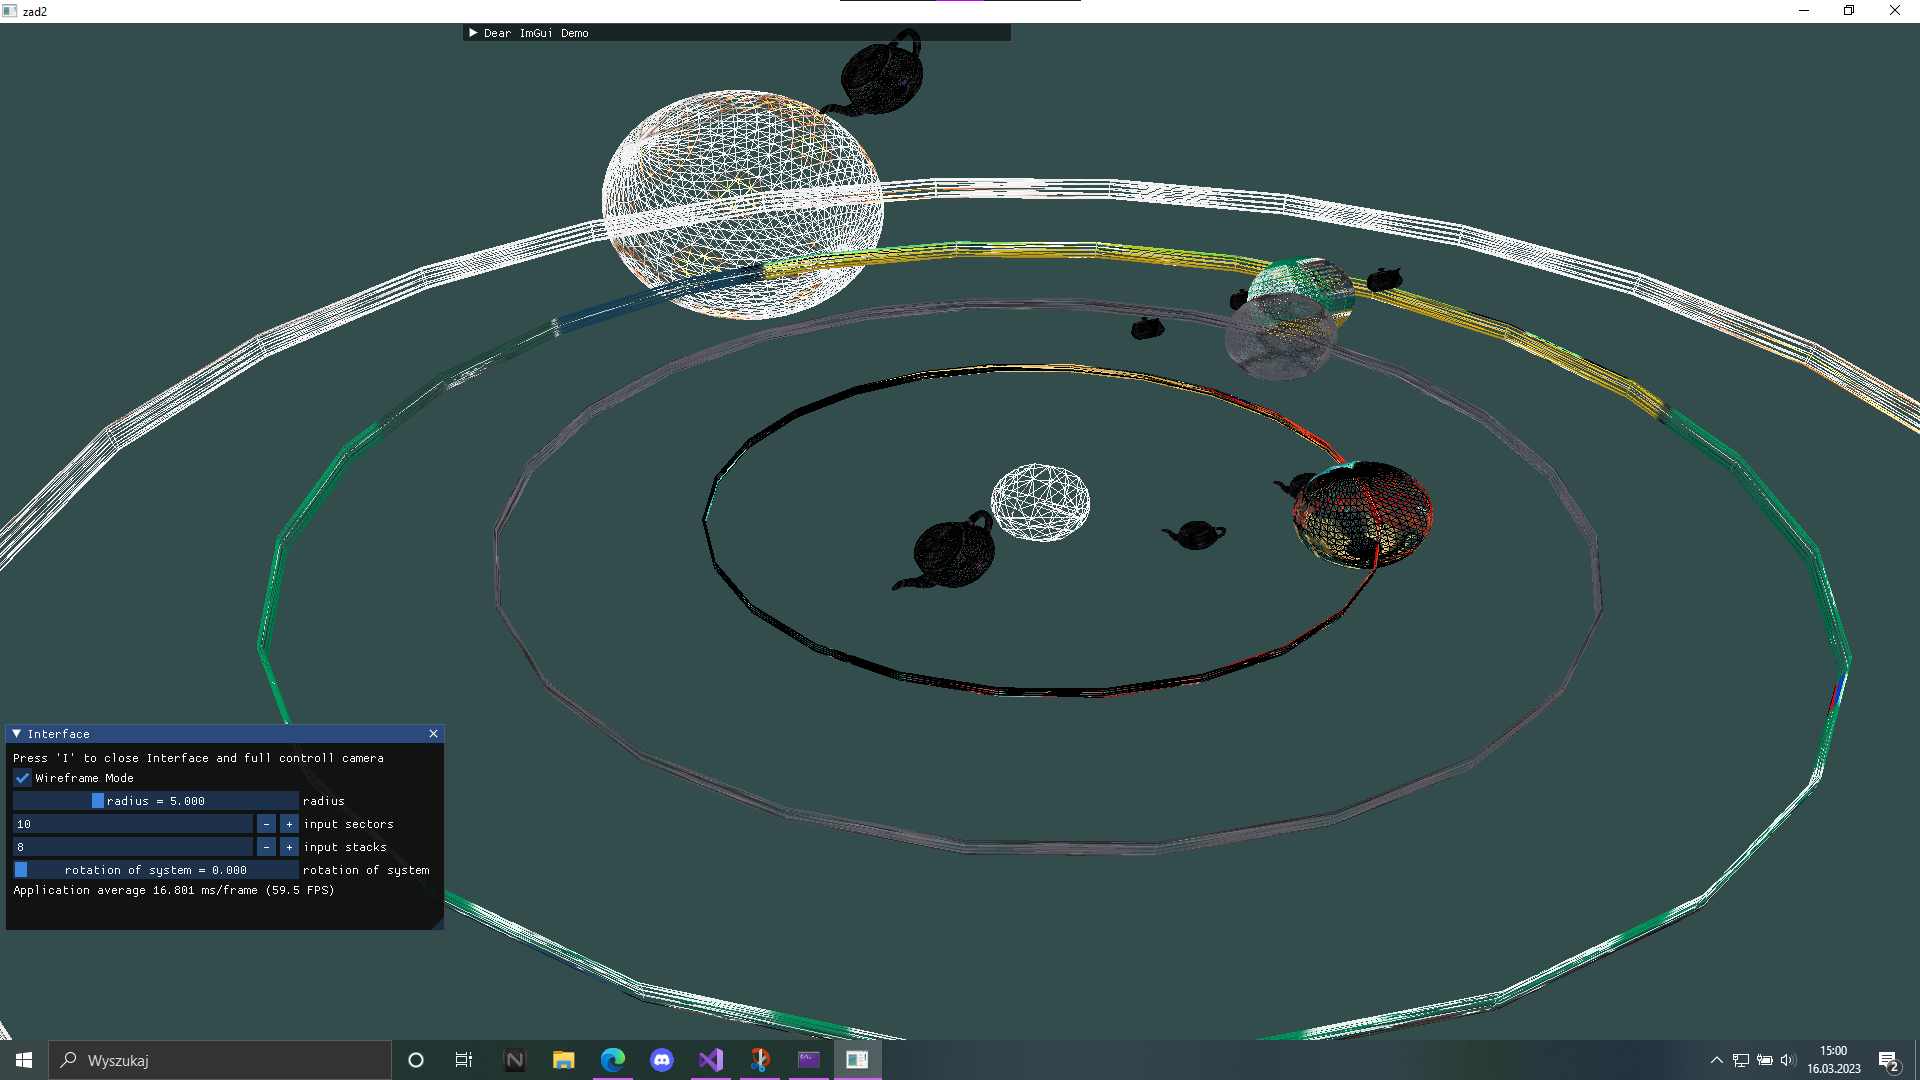This screenshot has height=1080, width=1920.
Task: Increase input sectors with the plus button
Action: pos(288,824)
